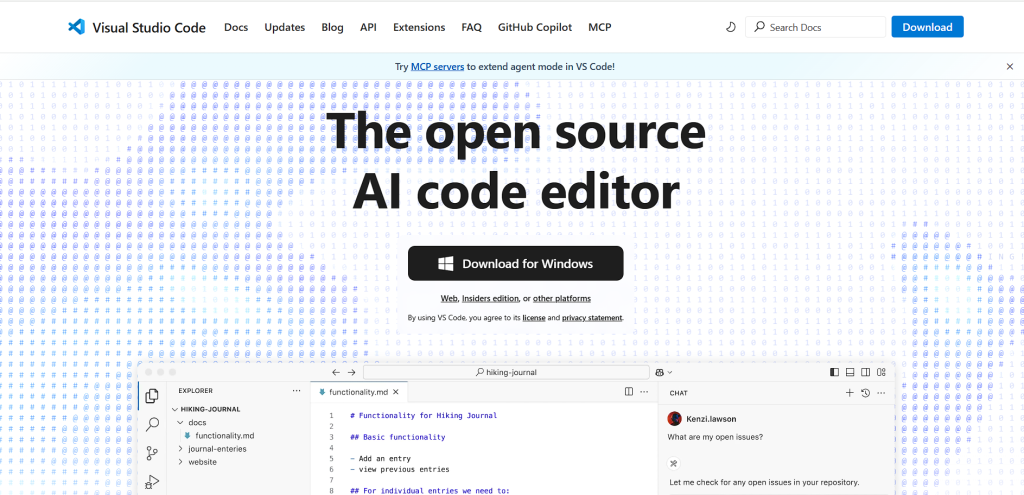Click the EXPLORER panel heading
1024x495 pixels.
pyautogui.click(x=195, y=391)
